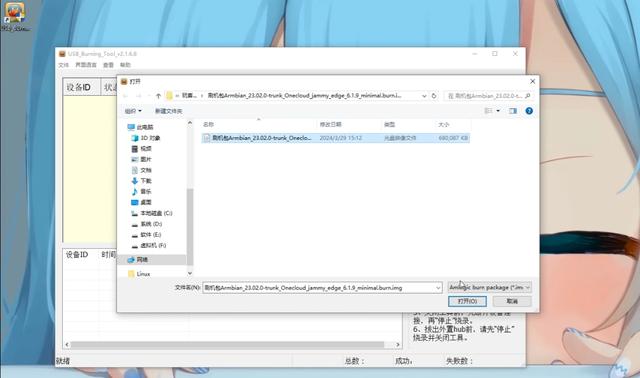The height and width of the screenshot is (378, 640).
Task: Expand the file name history dropdown arrow
Action: click(438, 288)
